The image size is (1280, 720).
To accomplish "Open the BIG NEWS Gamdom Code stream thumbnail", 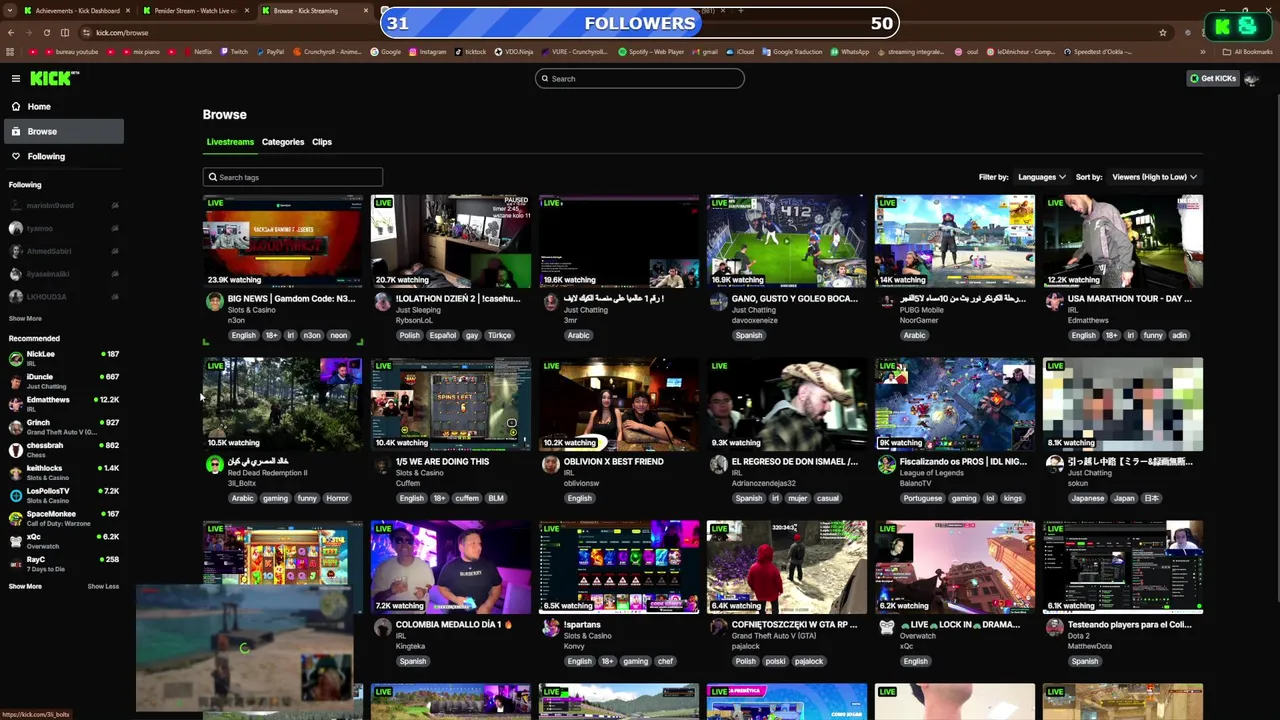I will pyautogui.click(x=283, y=241).
